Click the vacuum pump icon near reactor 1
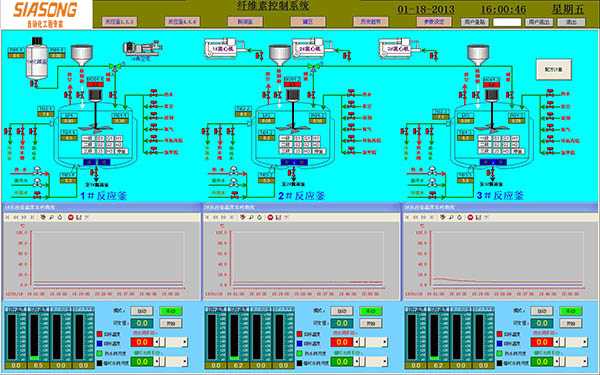This screenshot has width=600, height=375. pyautogui.click(x=142, y=48)
